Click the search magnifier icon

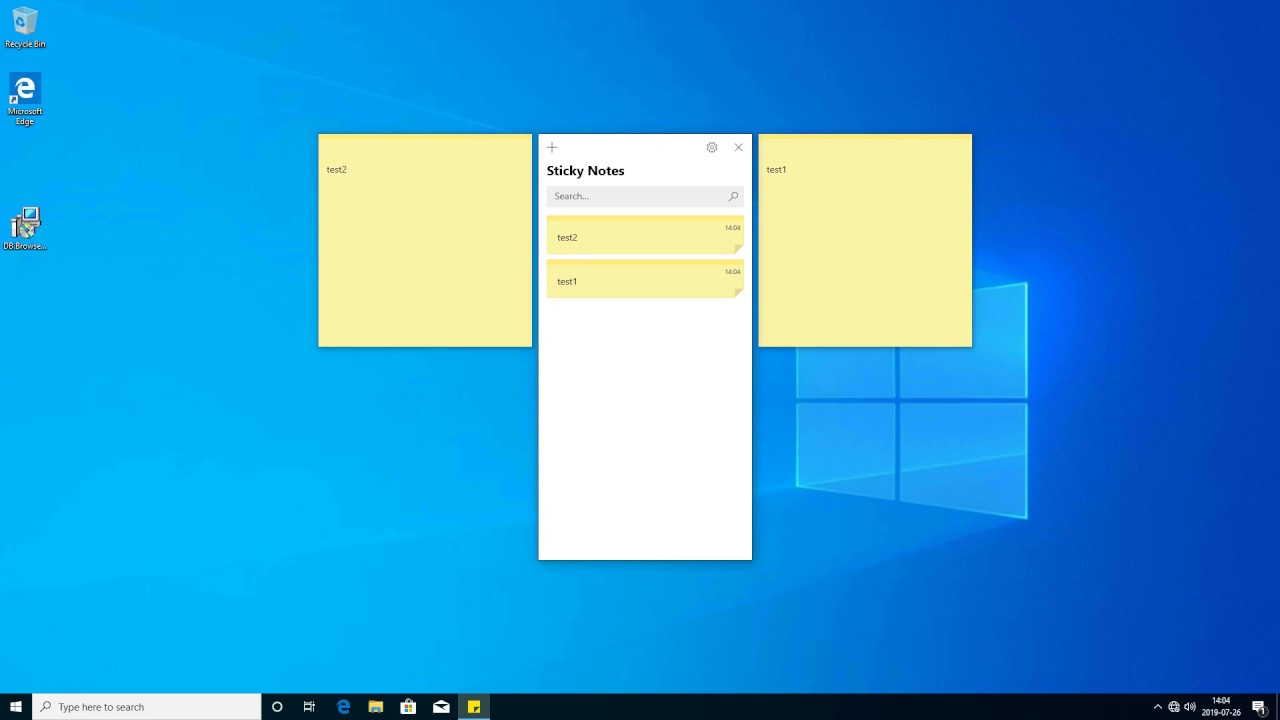(x=733, y=196)
